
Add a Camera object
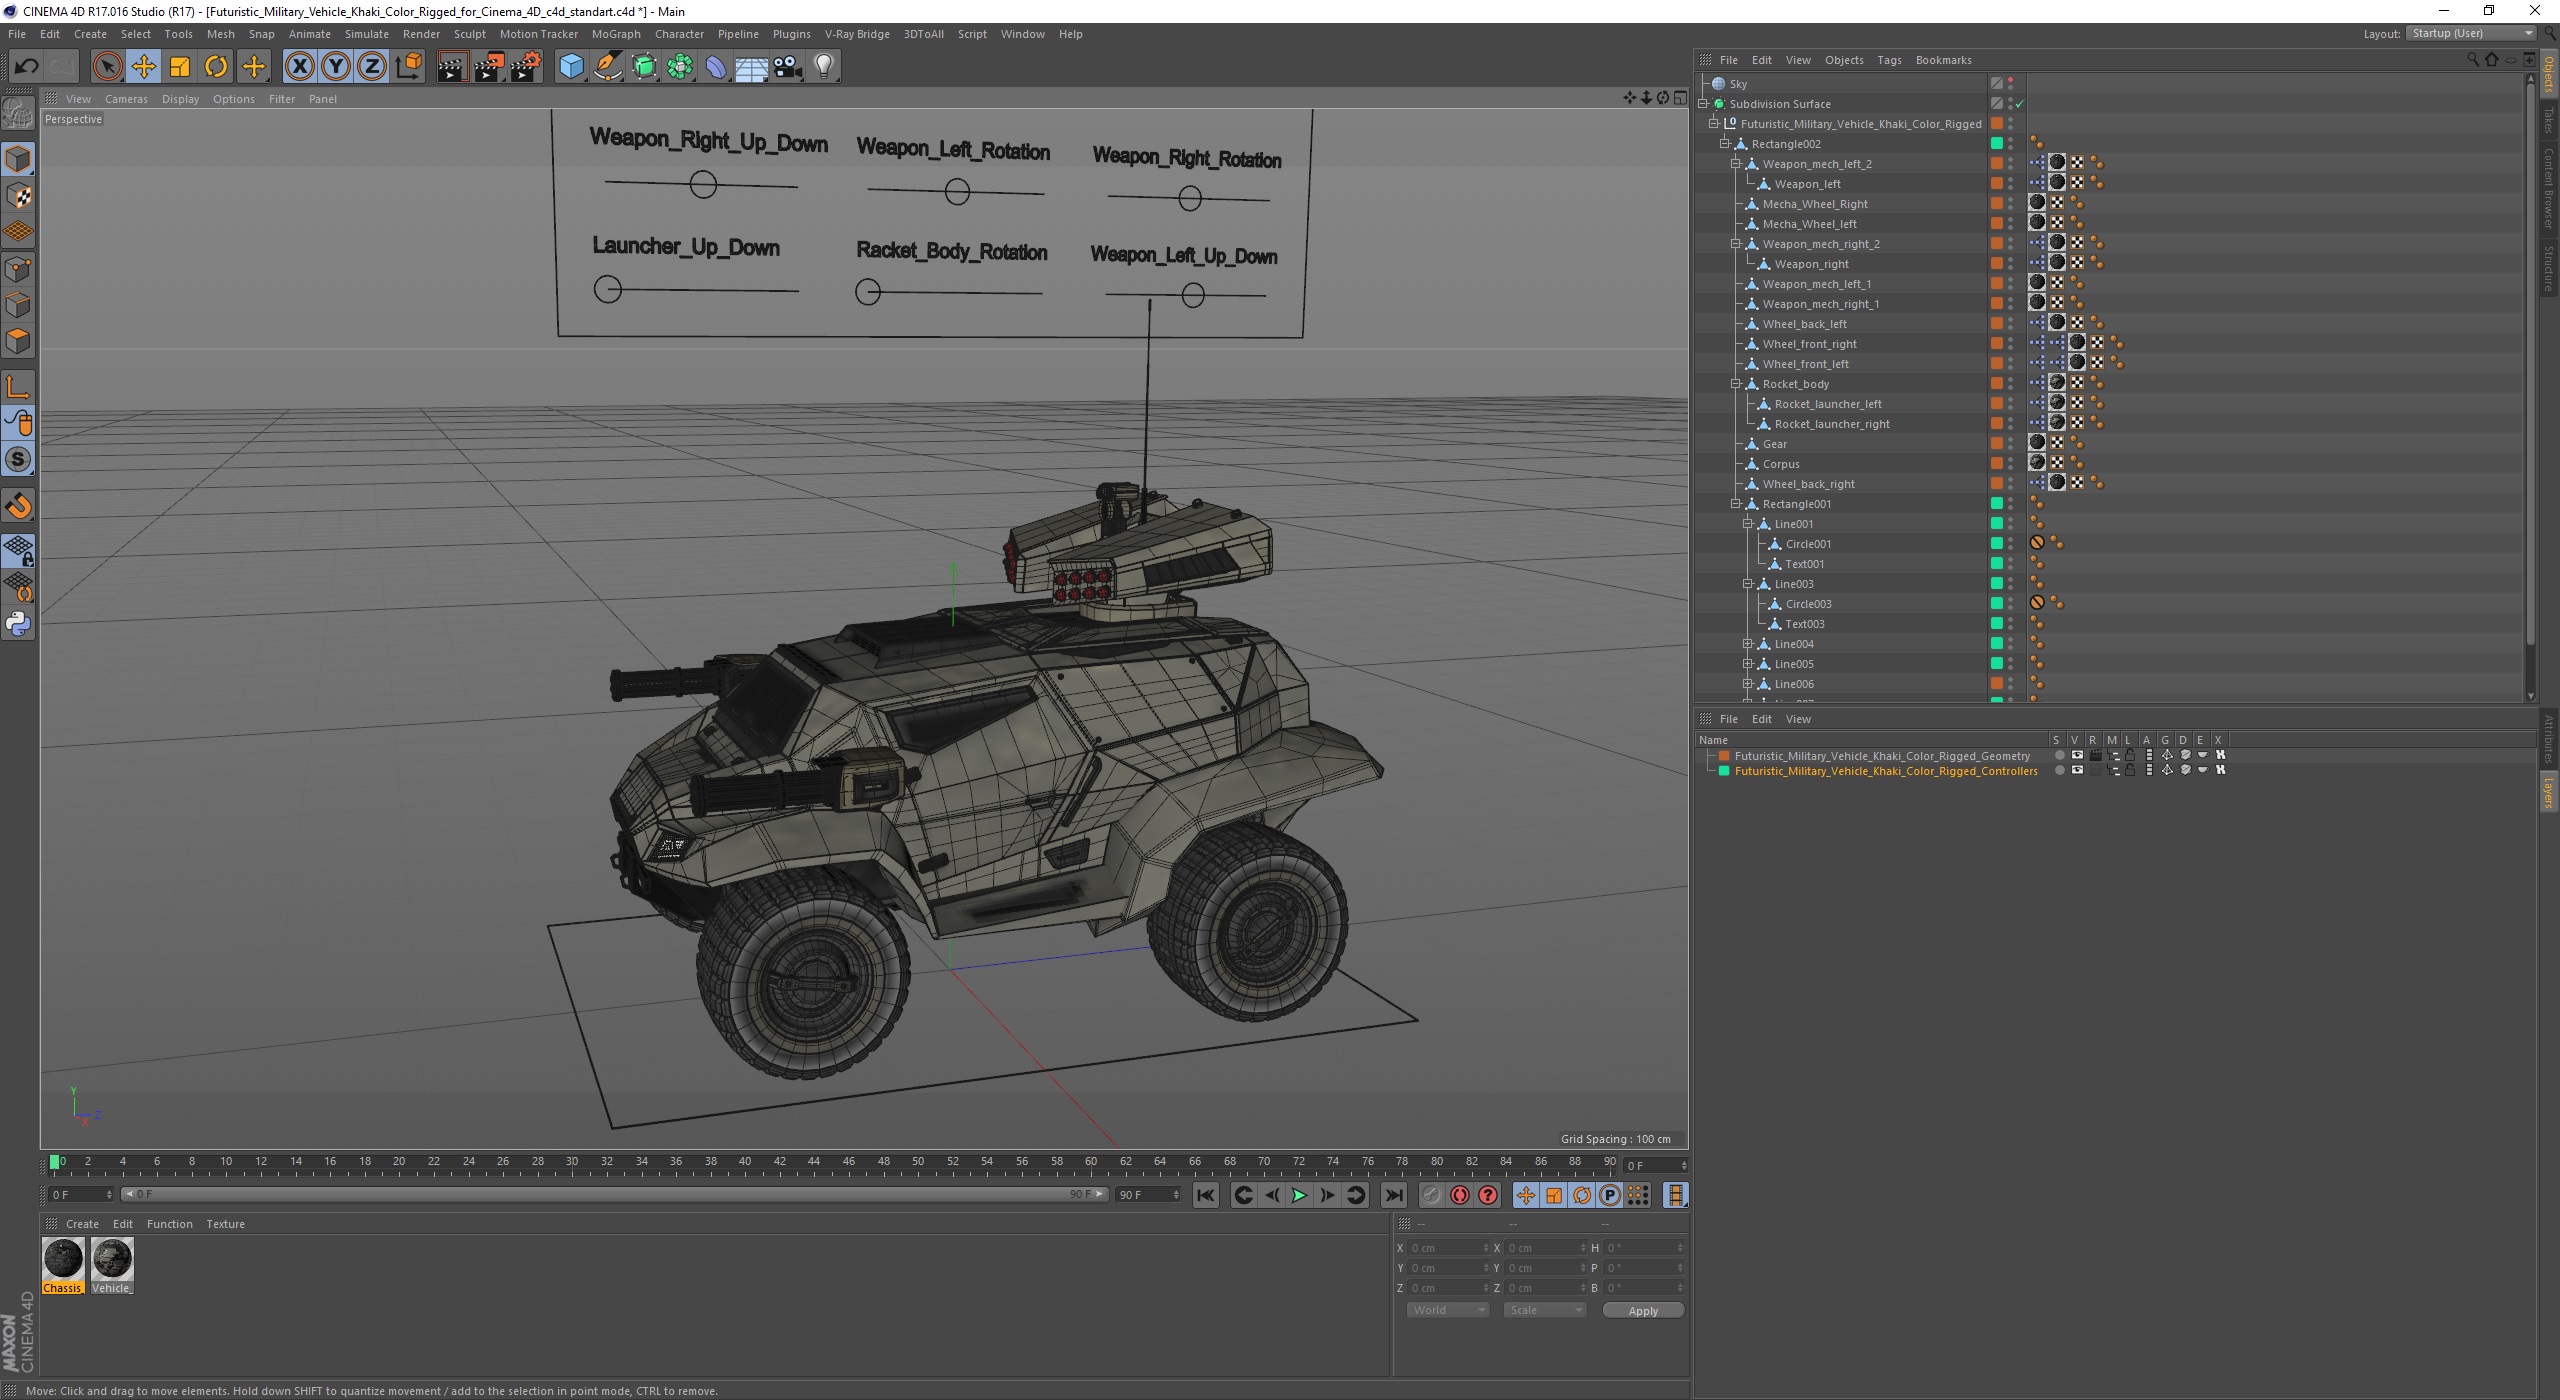coord(788,67)
